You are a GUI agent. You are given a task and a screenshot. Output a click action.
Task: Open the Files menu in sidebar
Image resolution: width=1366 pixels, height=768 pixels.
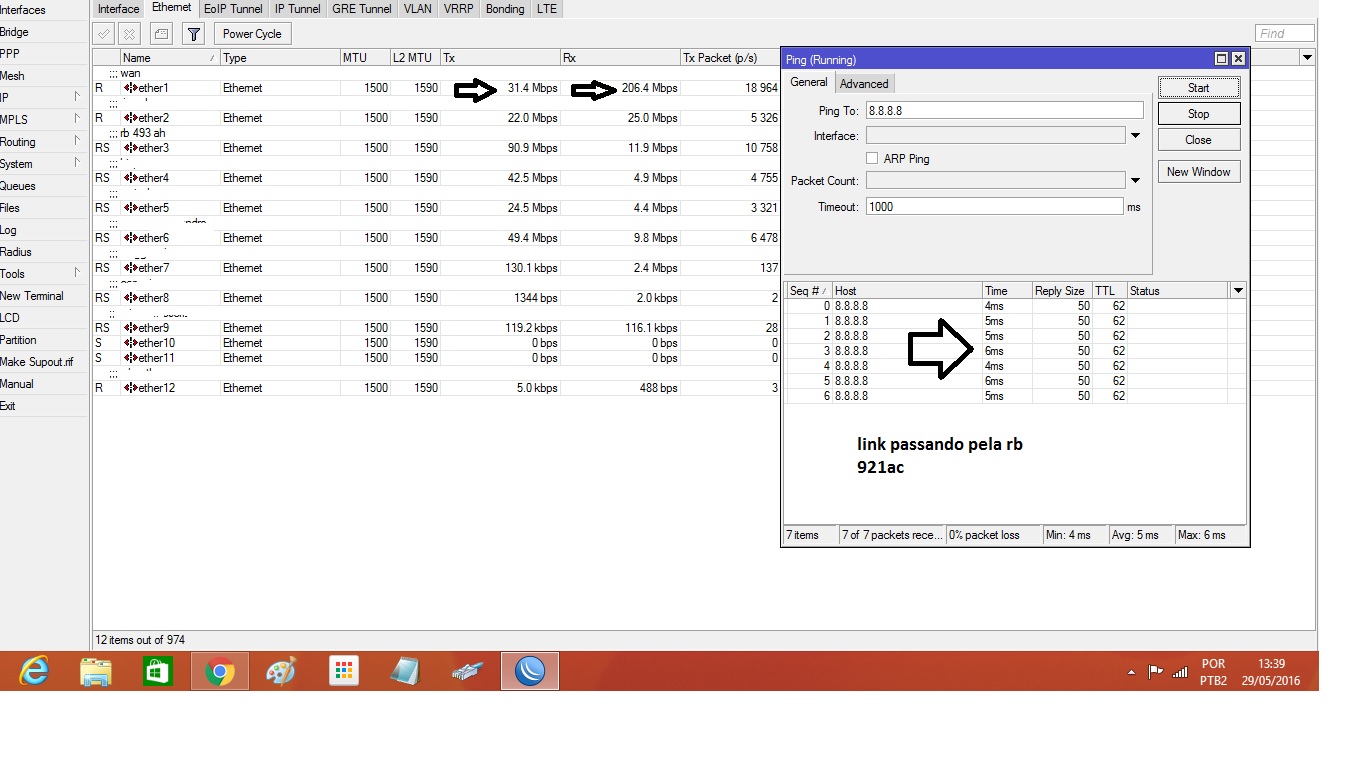10,208
